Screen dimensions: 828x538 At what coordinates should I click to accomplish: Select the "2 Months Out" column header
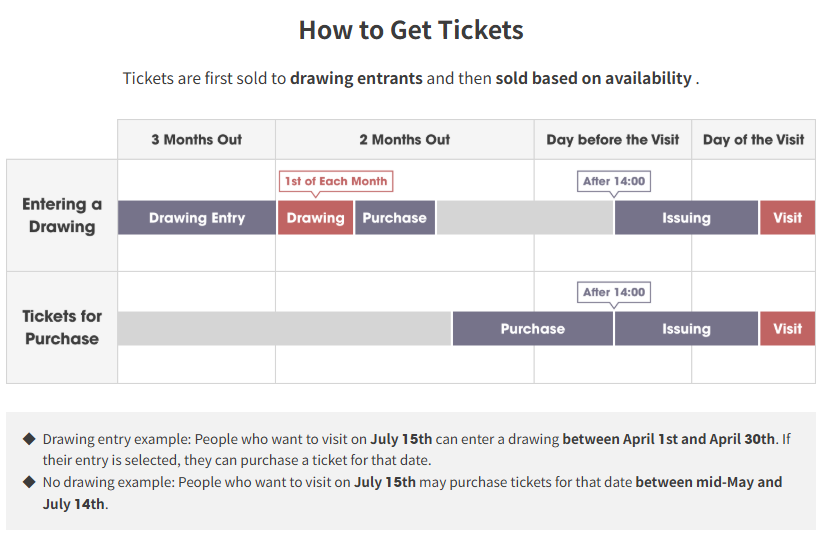[x=405, y=140]
